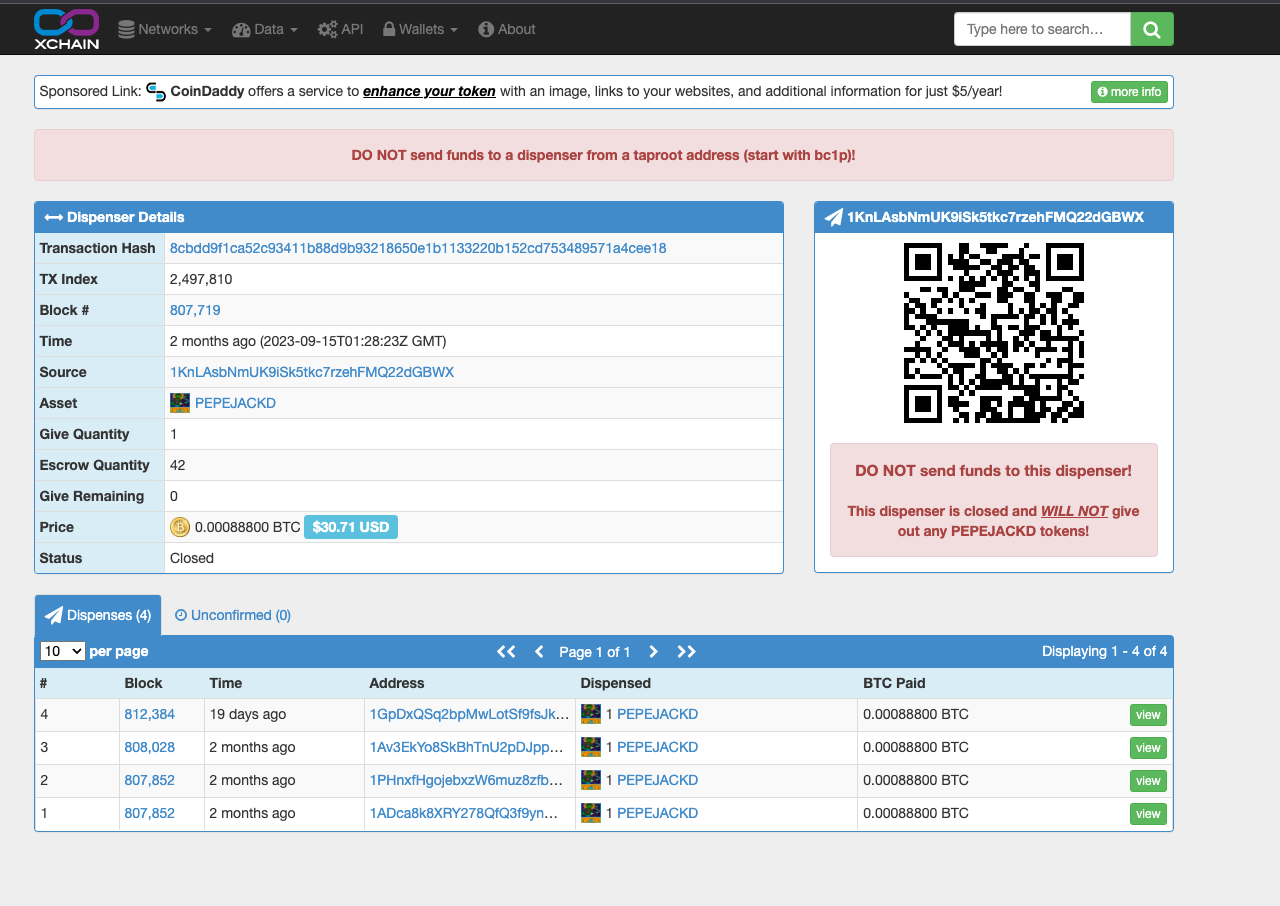Open PEPEJACKD link in dispense row 1

657,813
